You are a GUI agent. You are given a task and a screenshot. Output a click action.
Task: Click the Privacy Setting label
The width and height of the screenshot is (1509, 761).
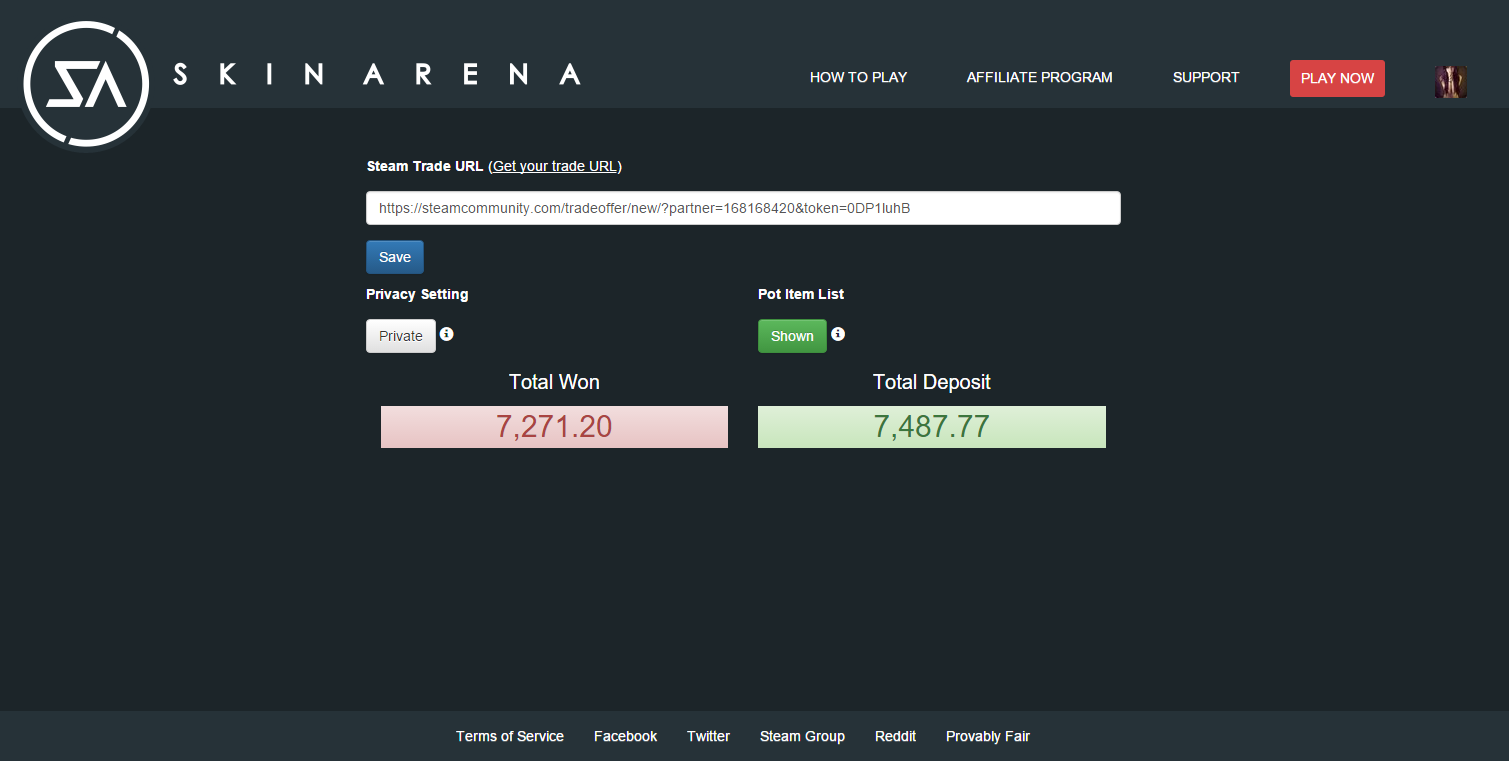pyautogui.click(x=417, y=294)
